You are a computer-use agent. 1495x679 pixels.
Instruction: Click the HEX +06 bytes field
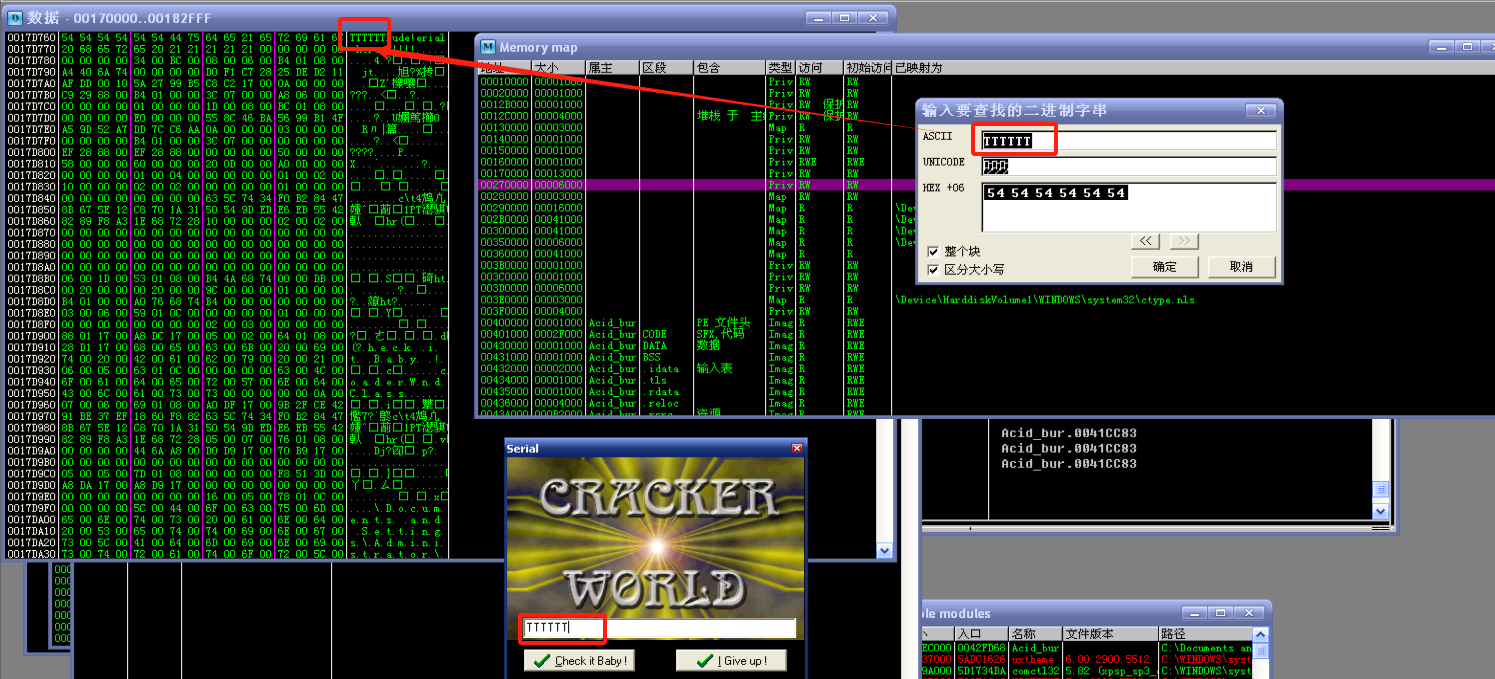click(1128, 207)
